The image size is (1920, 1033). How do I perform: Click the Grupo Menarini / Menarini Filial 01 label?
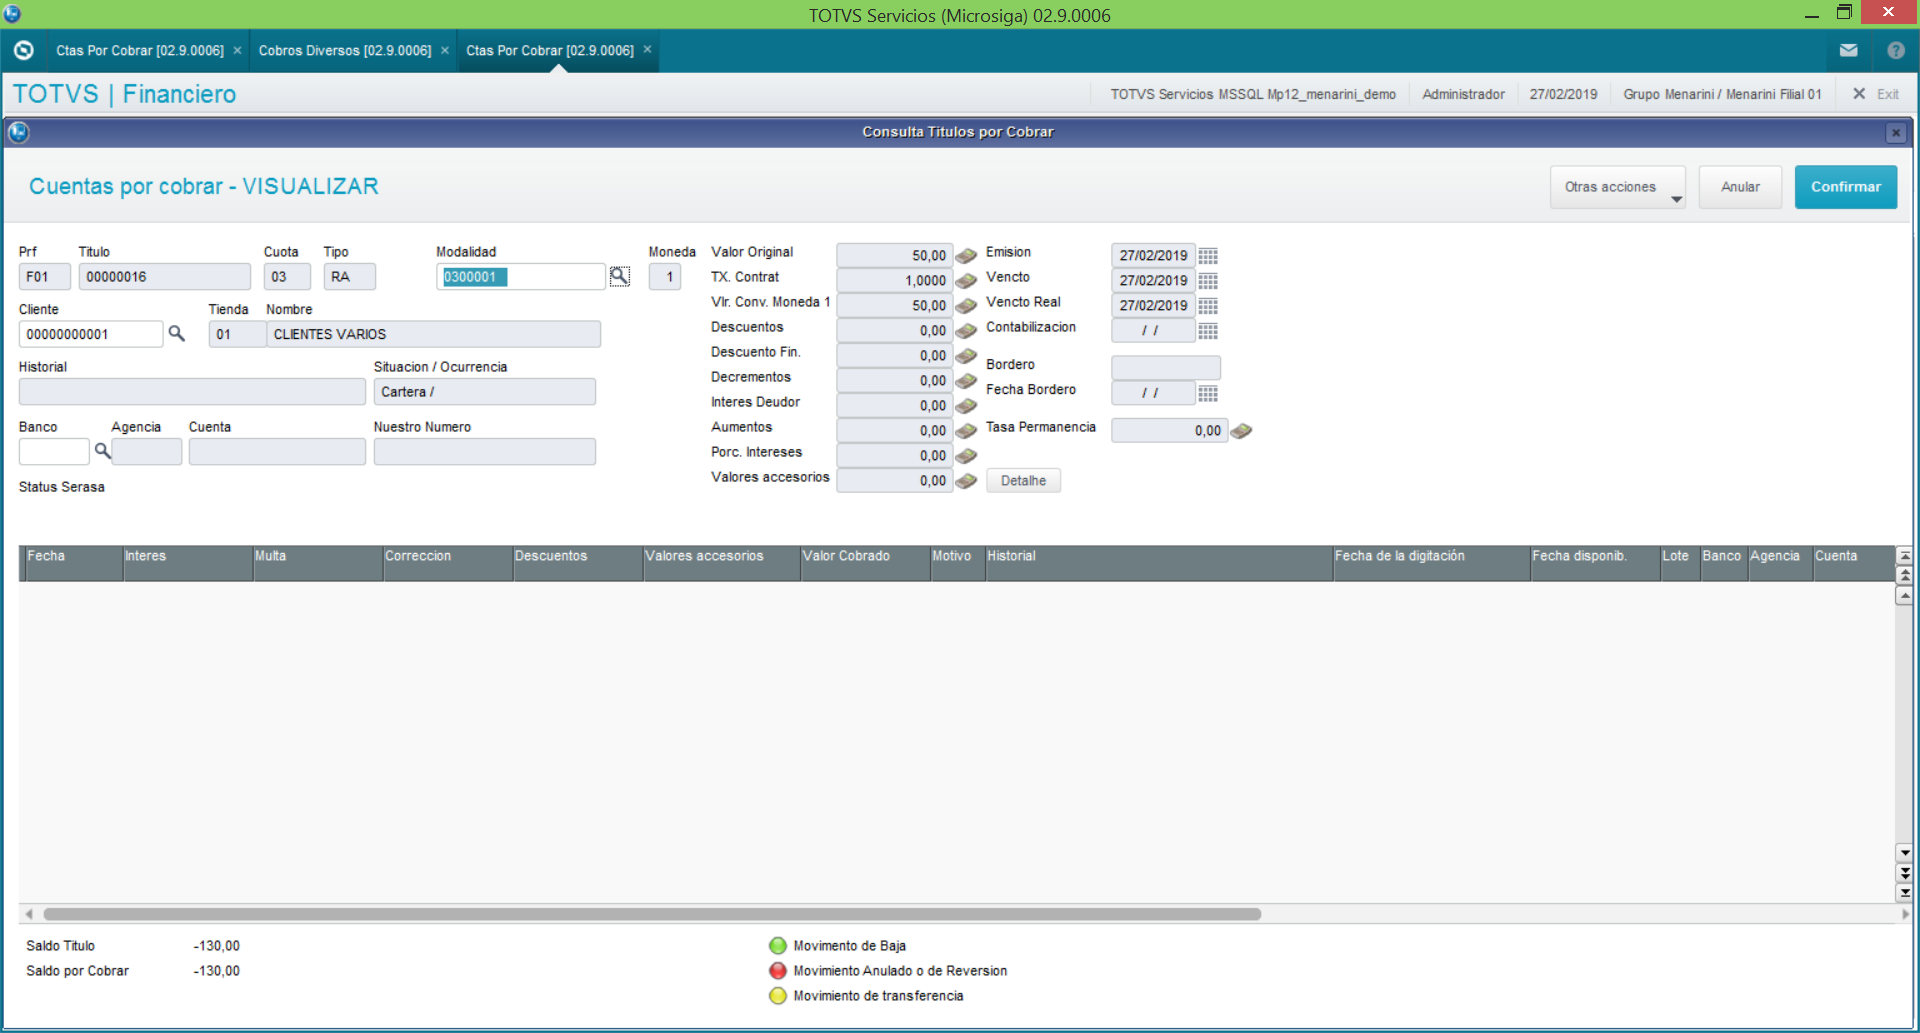(1722, 94)
